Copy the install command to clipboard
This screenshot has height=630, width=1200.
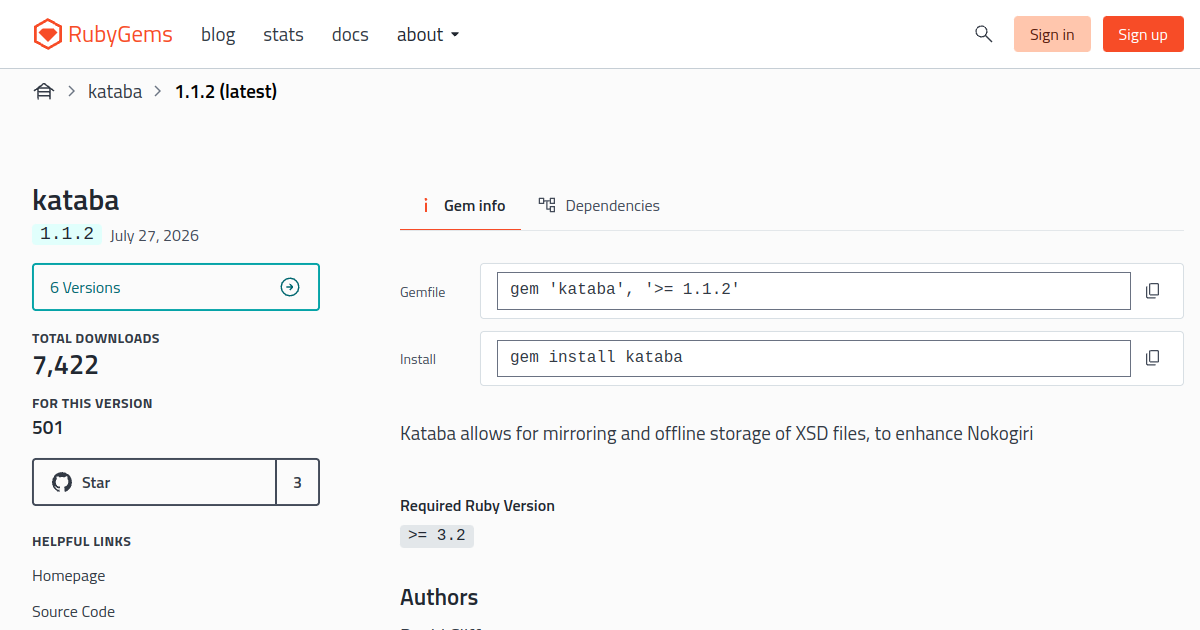(1152, 358)
